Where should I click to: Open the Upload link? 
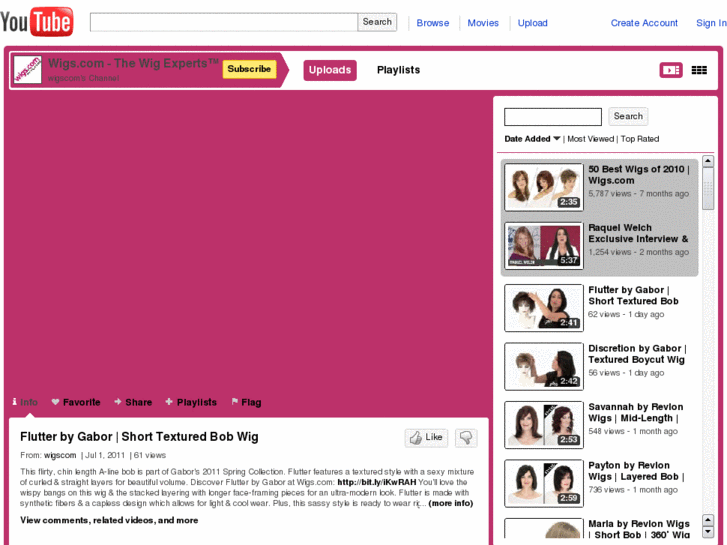pos(532,23)
